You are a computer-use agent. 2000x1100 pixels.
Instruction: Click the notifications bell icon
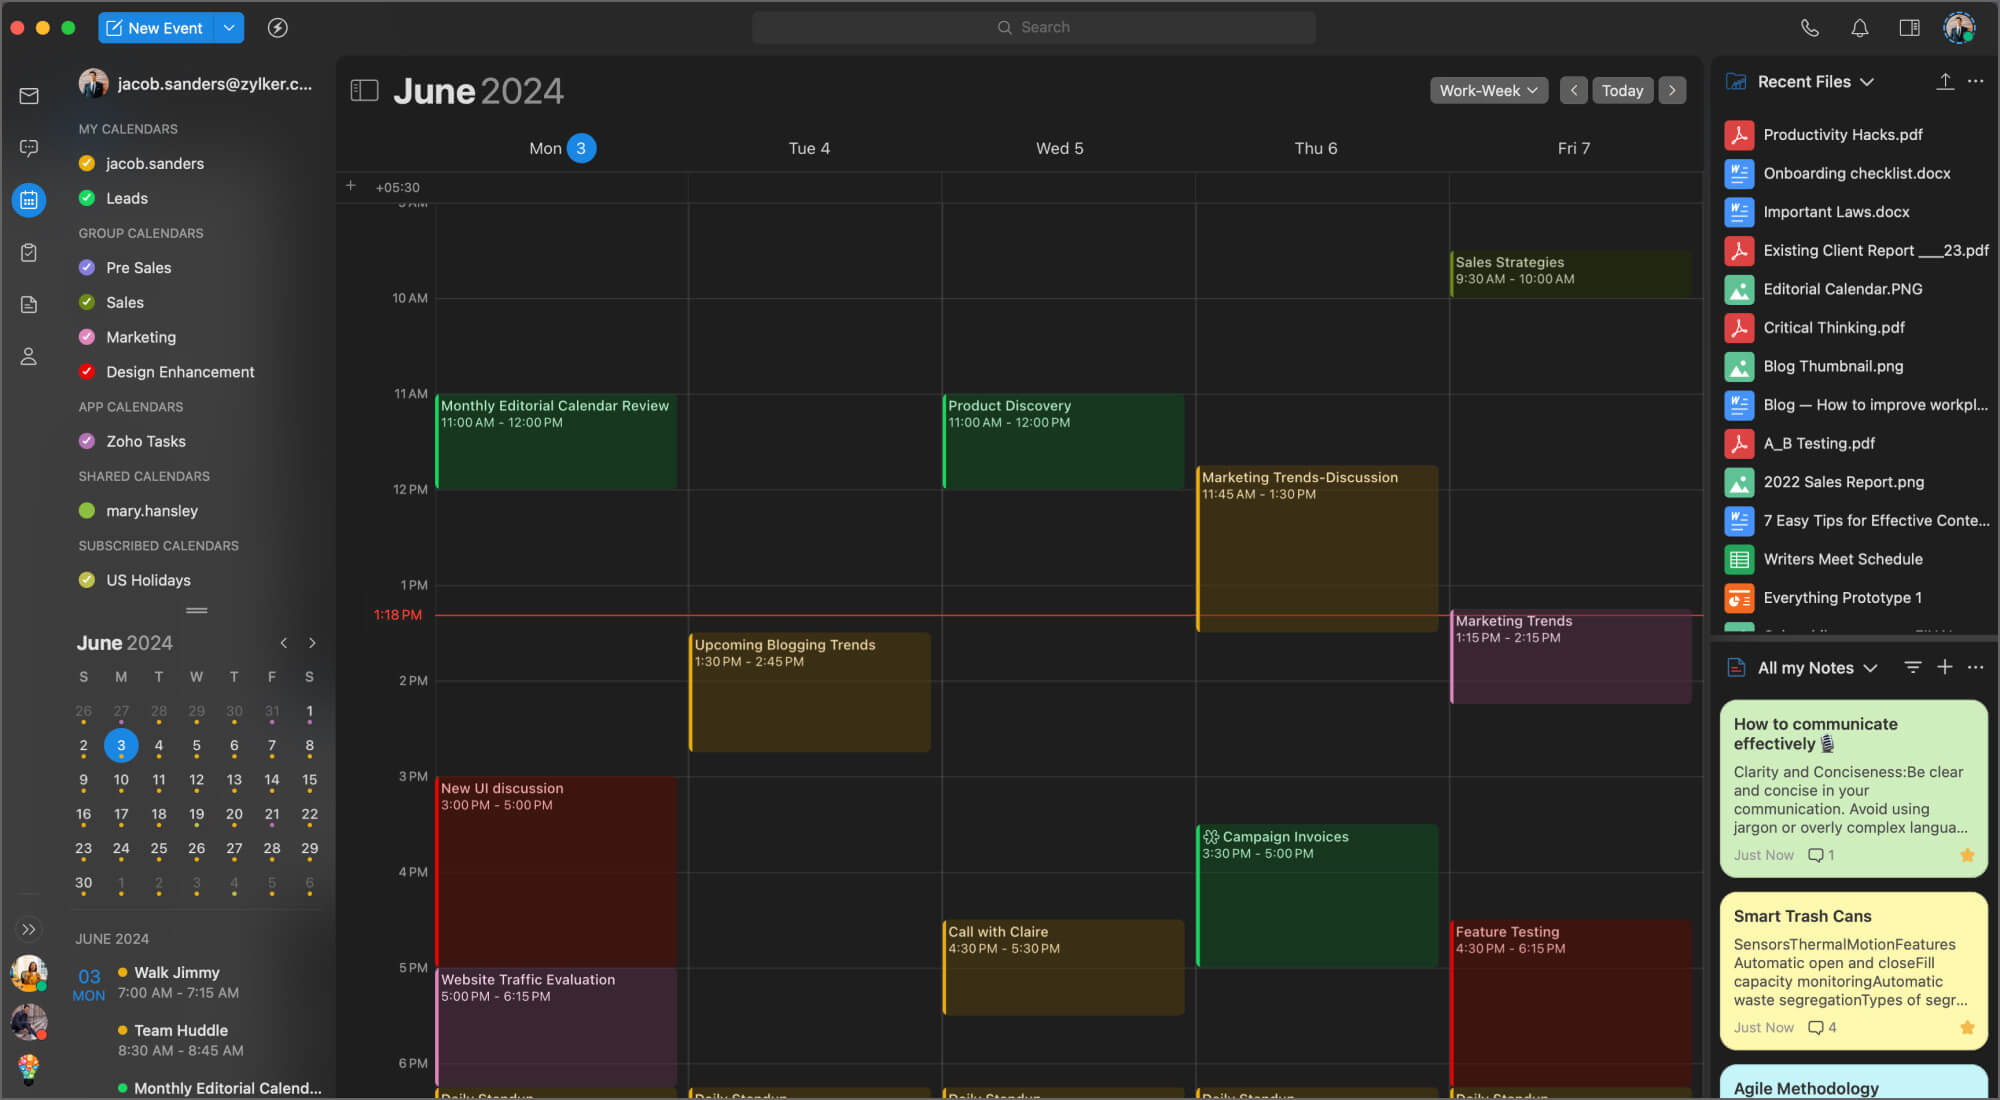[x=1859, y=28]
